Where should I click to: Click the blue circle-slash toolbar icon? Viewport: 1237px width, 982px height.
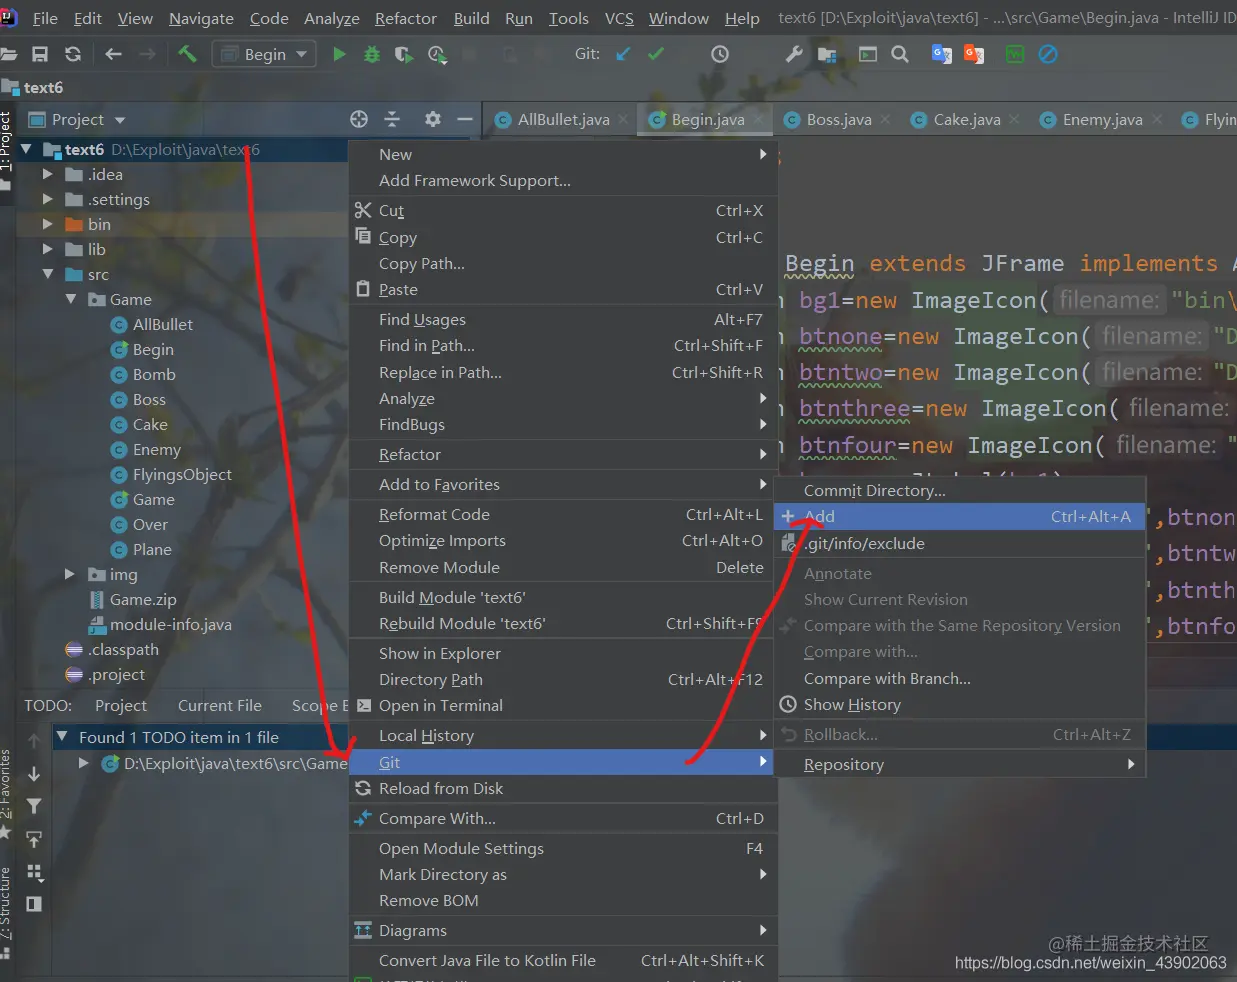(1048, 54)
